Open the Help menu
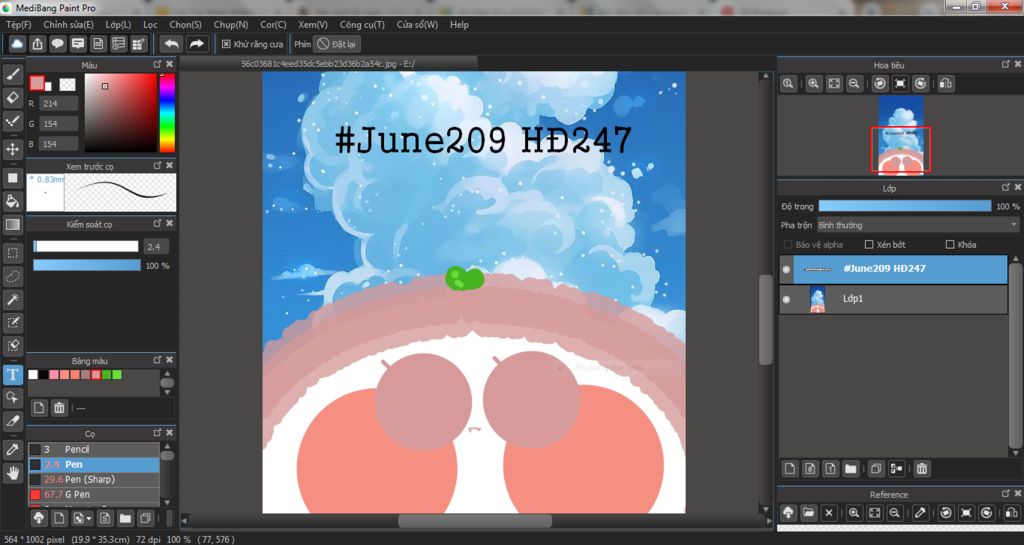 459,24
